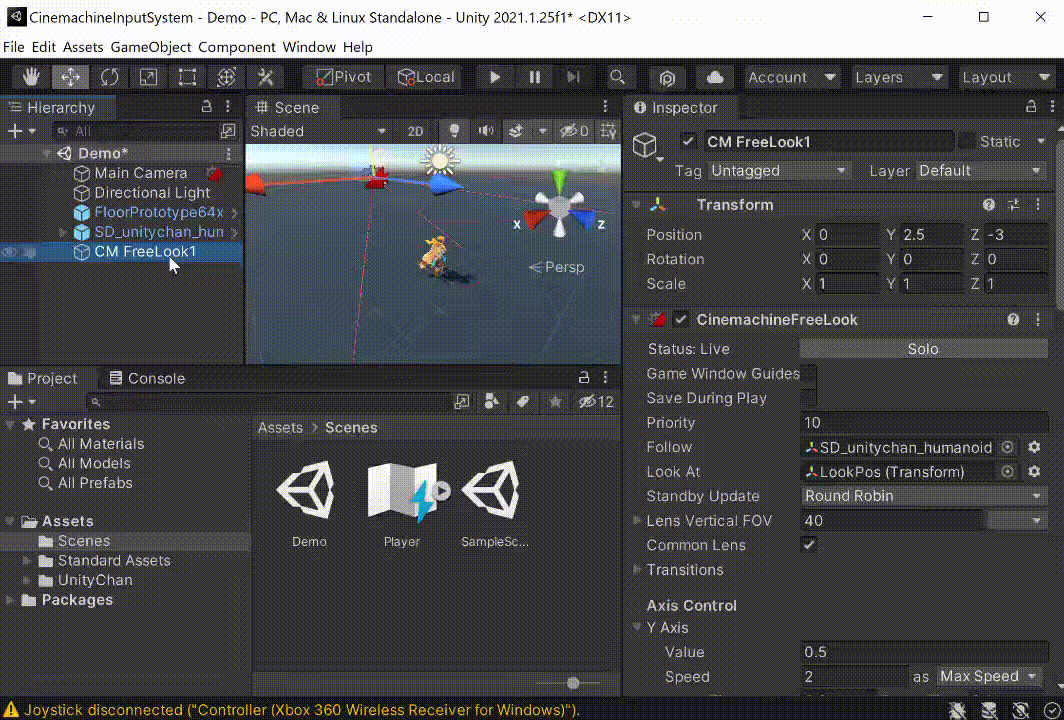Toggle scene audio speaker icon
Image resolution: width=1064 pixels, height=720 pixels.
(485, 131)
